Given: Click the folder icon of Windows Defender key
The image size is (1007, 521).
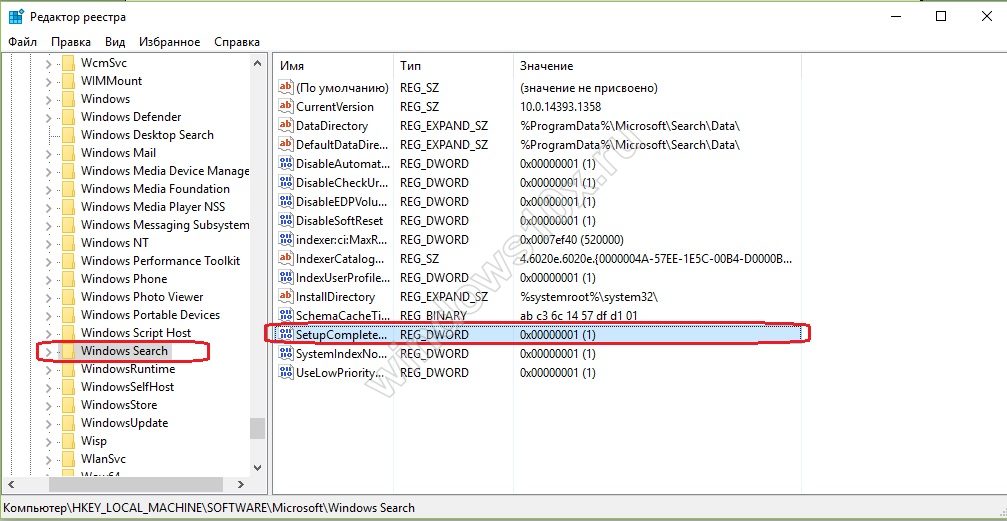Looking at the screenshot, I should (68, 117).
